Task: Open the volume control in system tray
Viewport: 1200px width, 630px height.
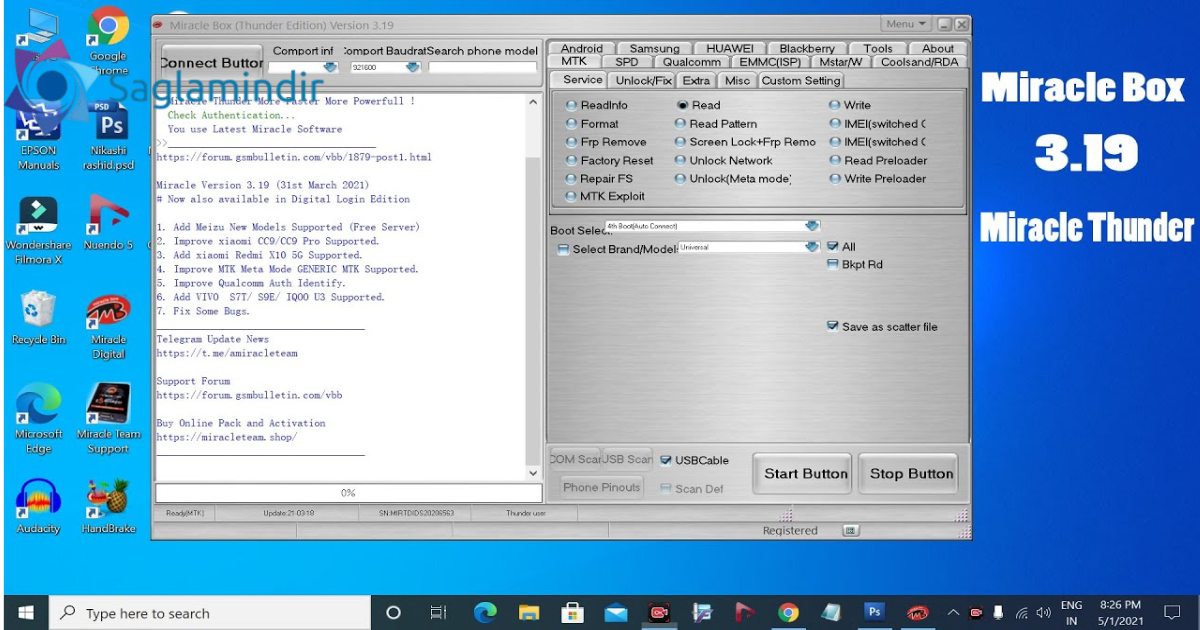Action: click(x=1043, y=612)
